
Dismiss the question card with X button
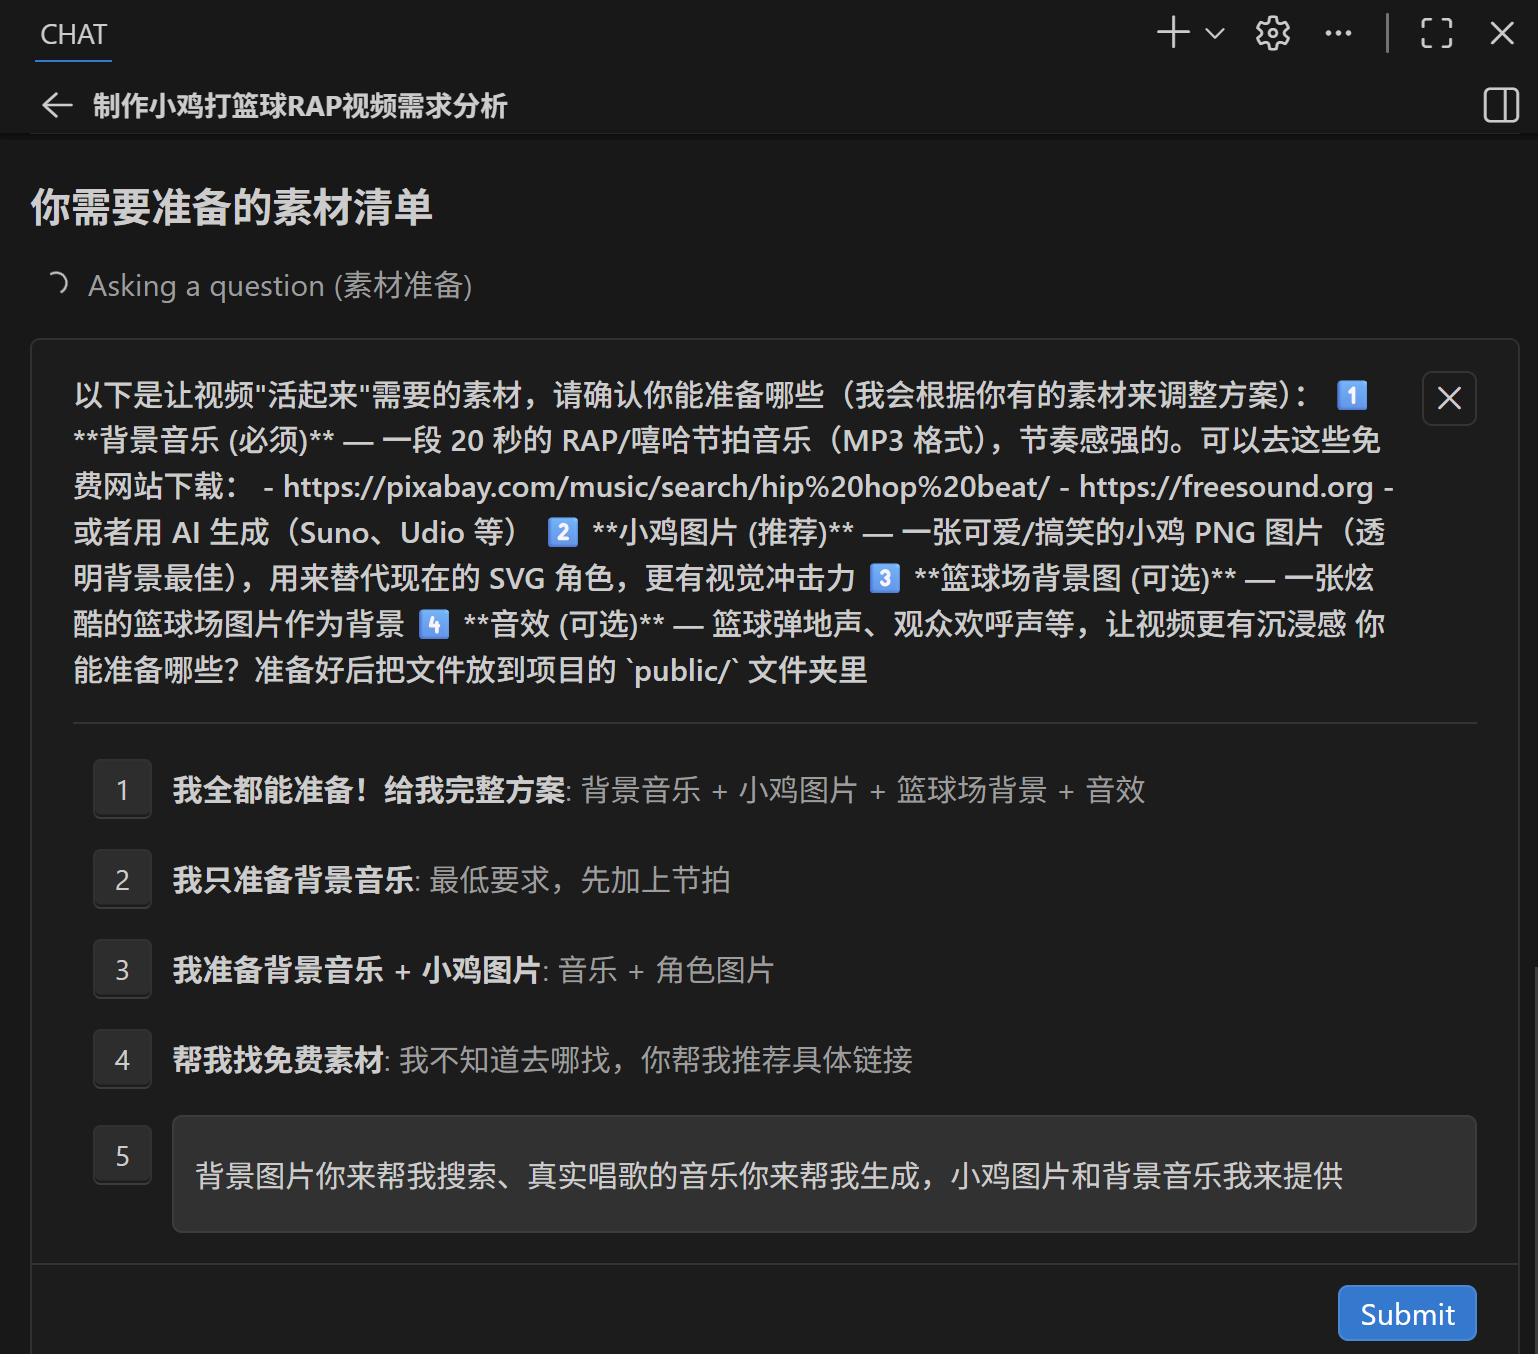1449,398
